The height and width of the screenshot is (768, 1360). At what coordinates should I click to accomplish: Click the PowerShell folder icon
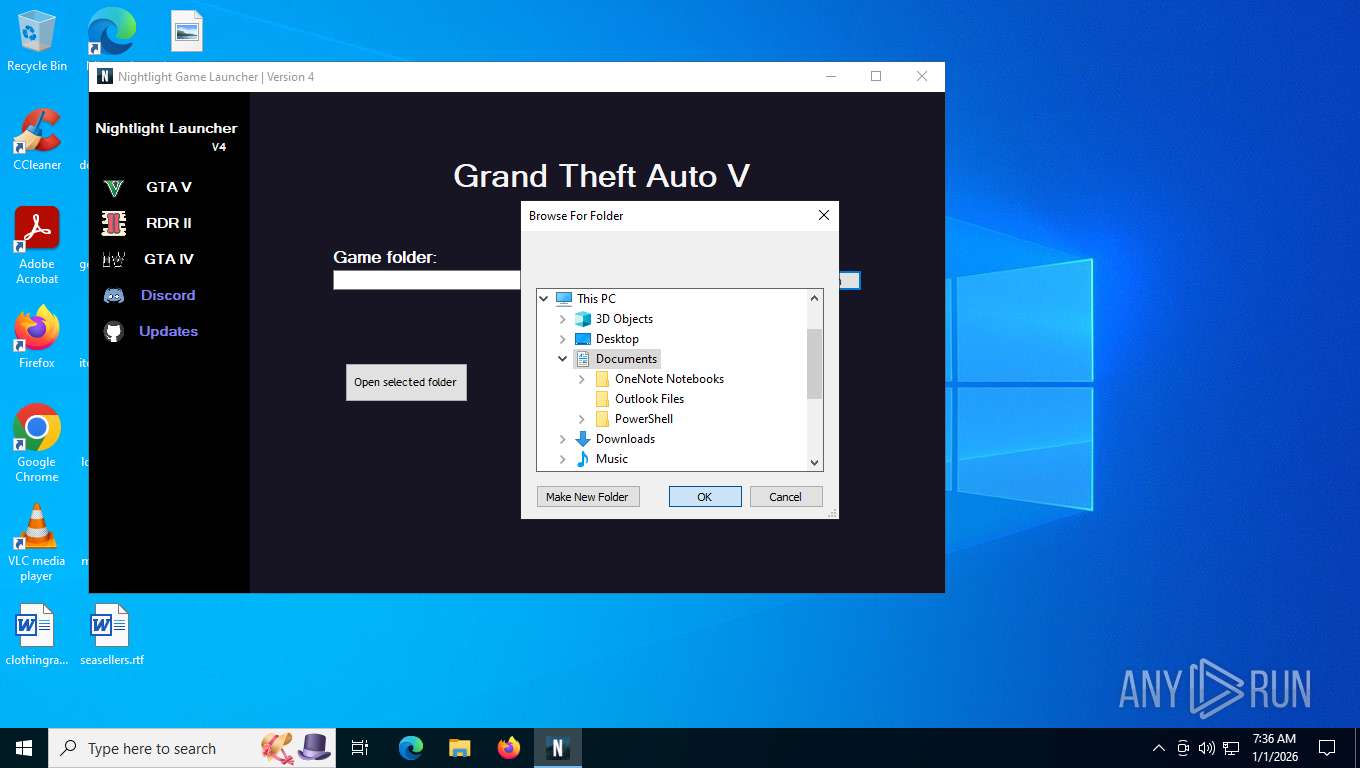click(602, 419)
